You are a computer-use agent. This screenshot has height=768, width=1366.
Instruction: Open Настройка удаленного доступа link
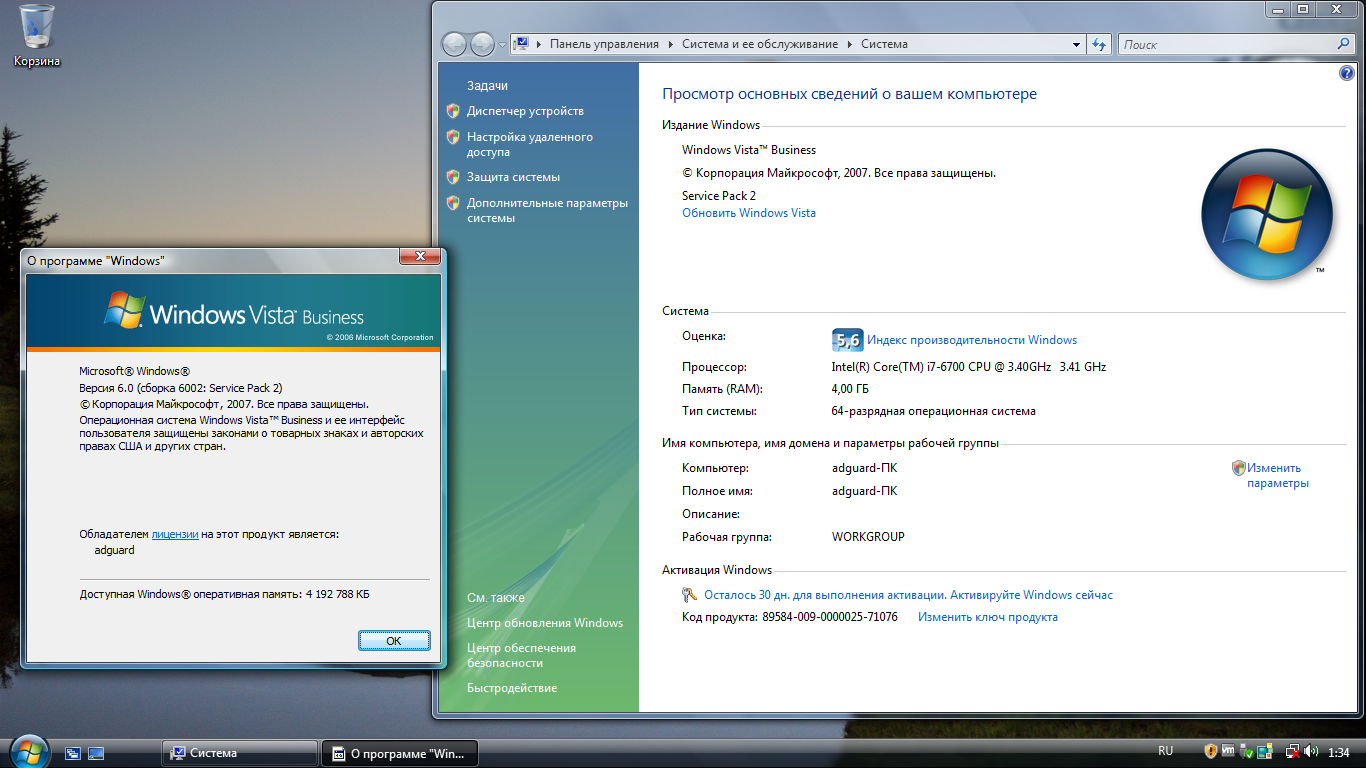click(x=530, y=145)
